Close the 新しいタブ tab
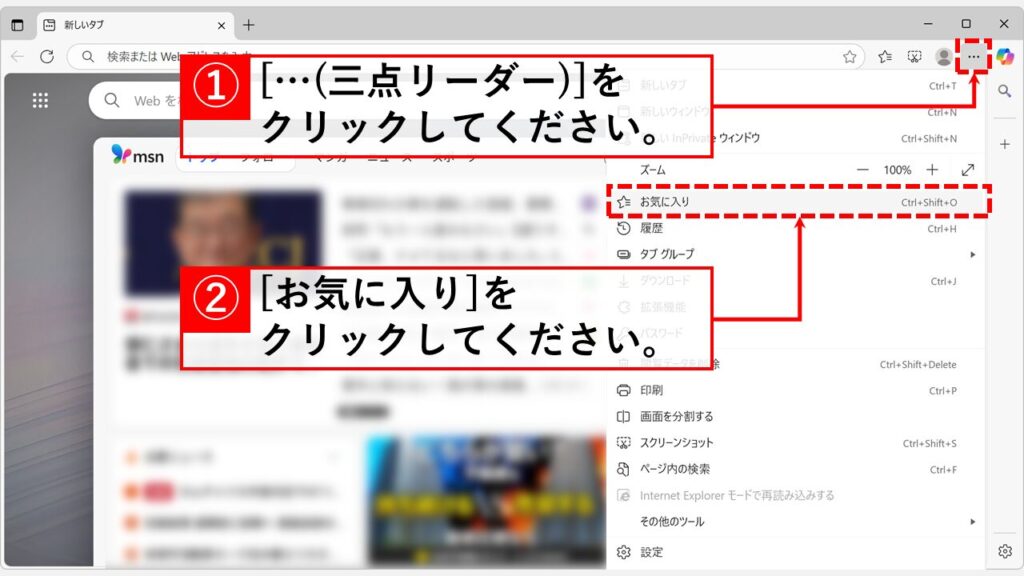 [x=221, y=25]
